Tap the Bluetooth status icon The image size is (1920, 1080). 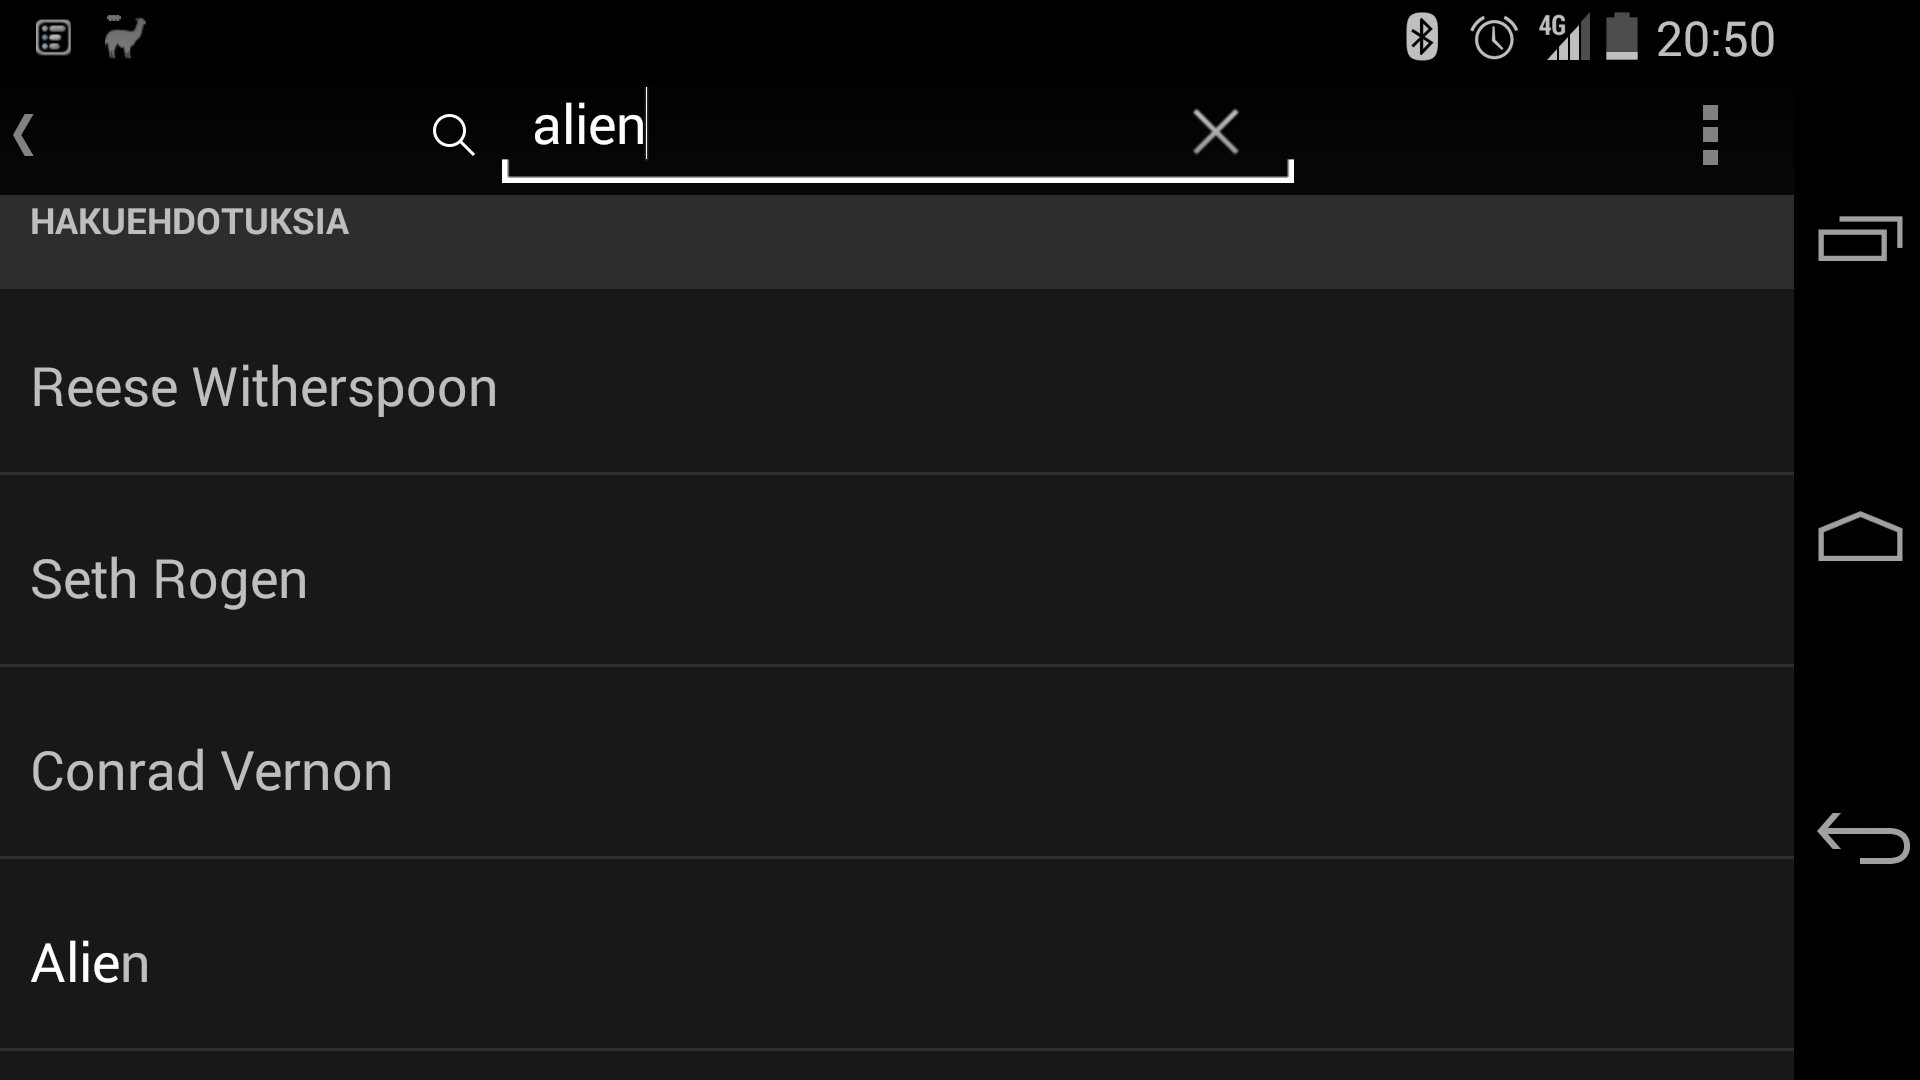pos(1421,39)
